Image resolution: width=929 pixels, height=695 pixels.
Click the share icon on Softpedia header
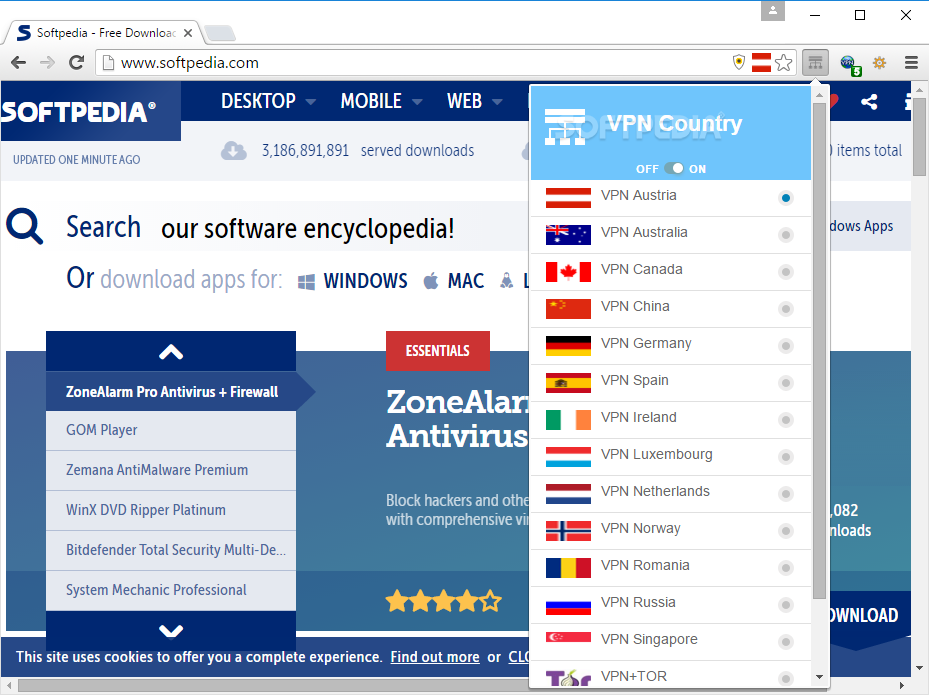point(869,102)
